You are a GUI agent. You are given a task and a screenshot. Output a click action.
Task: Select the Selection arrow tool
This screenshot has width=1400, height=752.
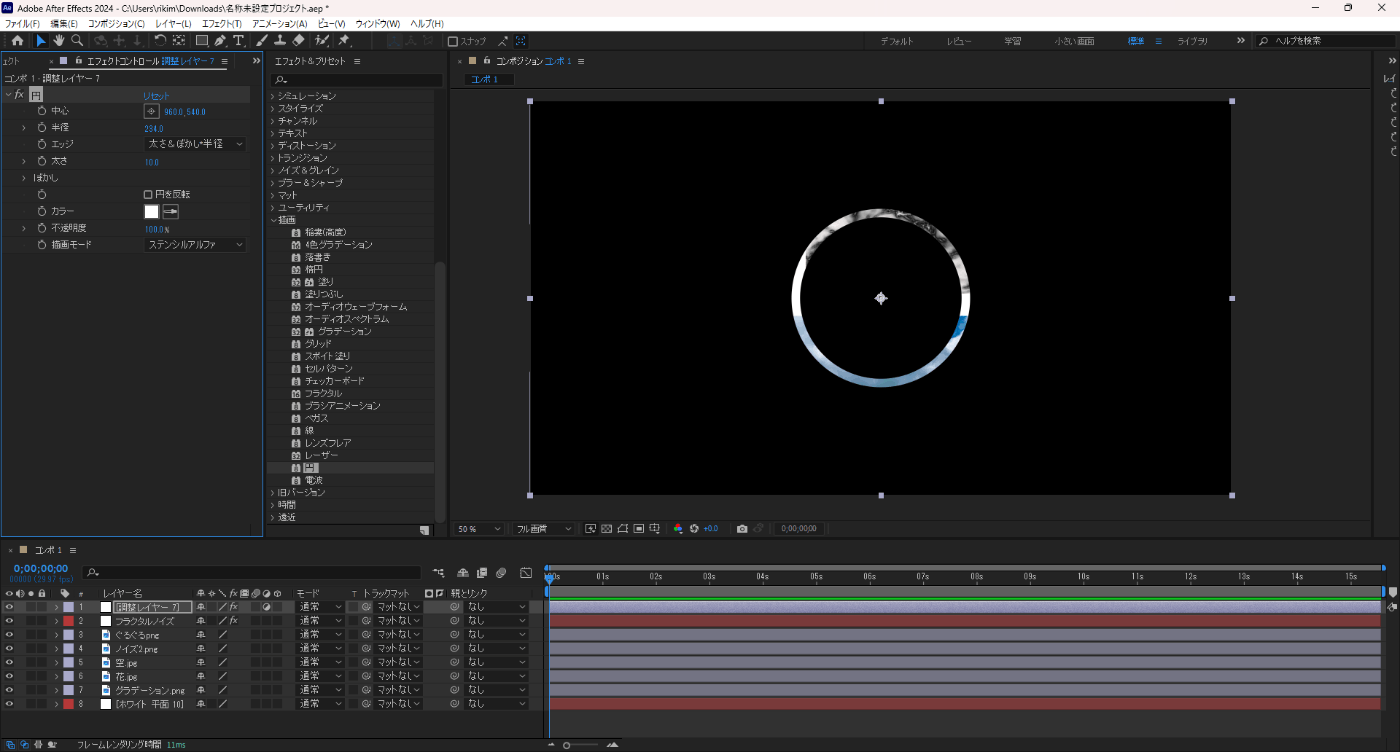click(x=41, y=41)
